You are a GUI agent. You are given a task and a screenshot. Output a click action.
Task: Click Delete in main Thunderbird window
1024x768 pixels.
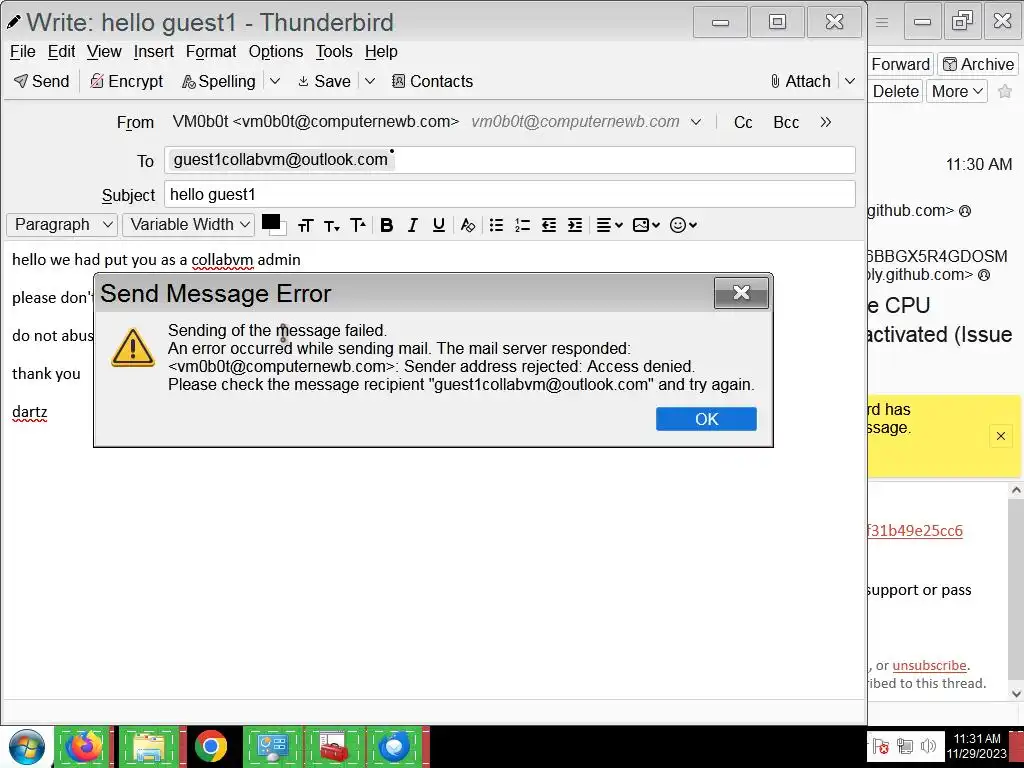pos(895,91)
